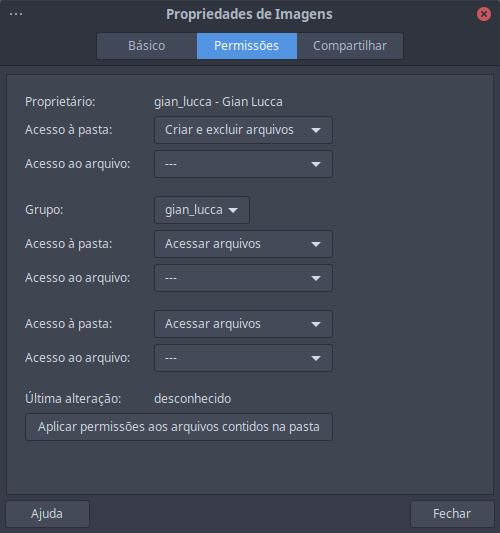500x533 pixels.
Task: Expand group 'Acesso ao arquivo' dropdown
Action: tap(243, 278)
